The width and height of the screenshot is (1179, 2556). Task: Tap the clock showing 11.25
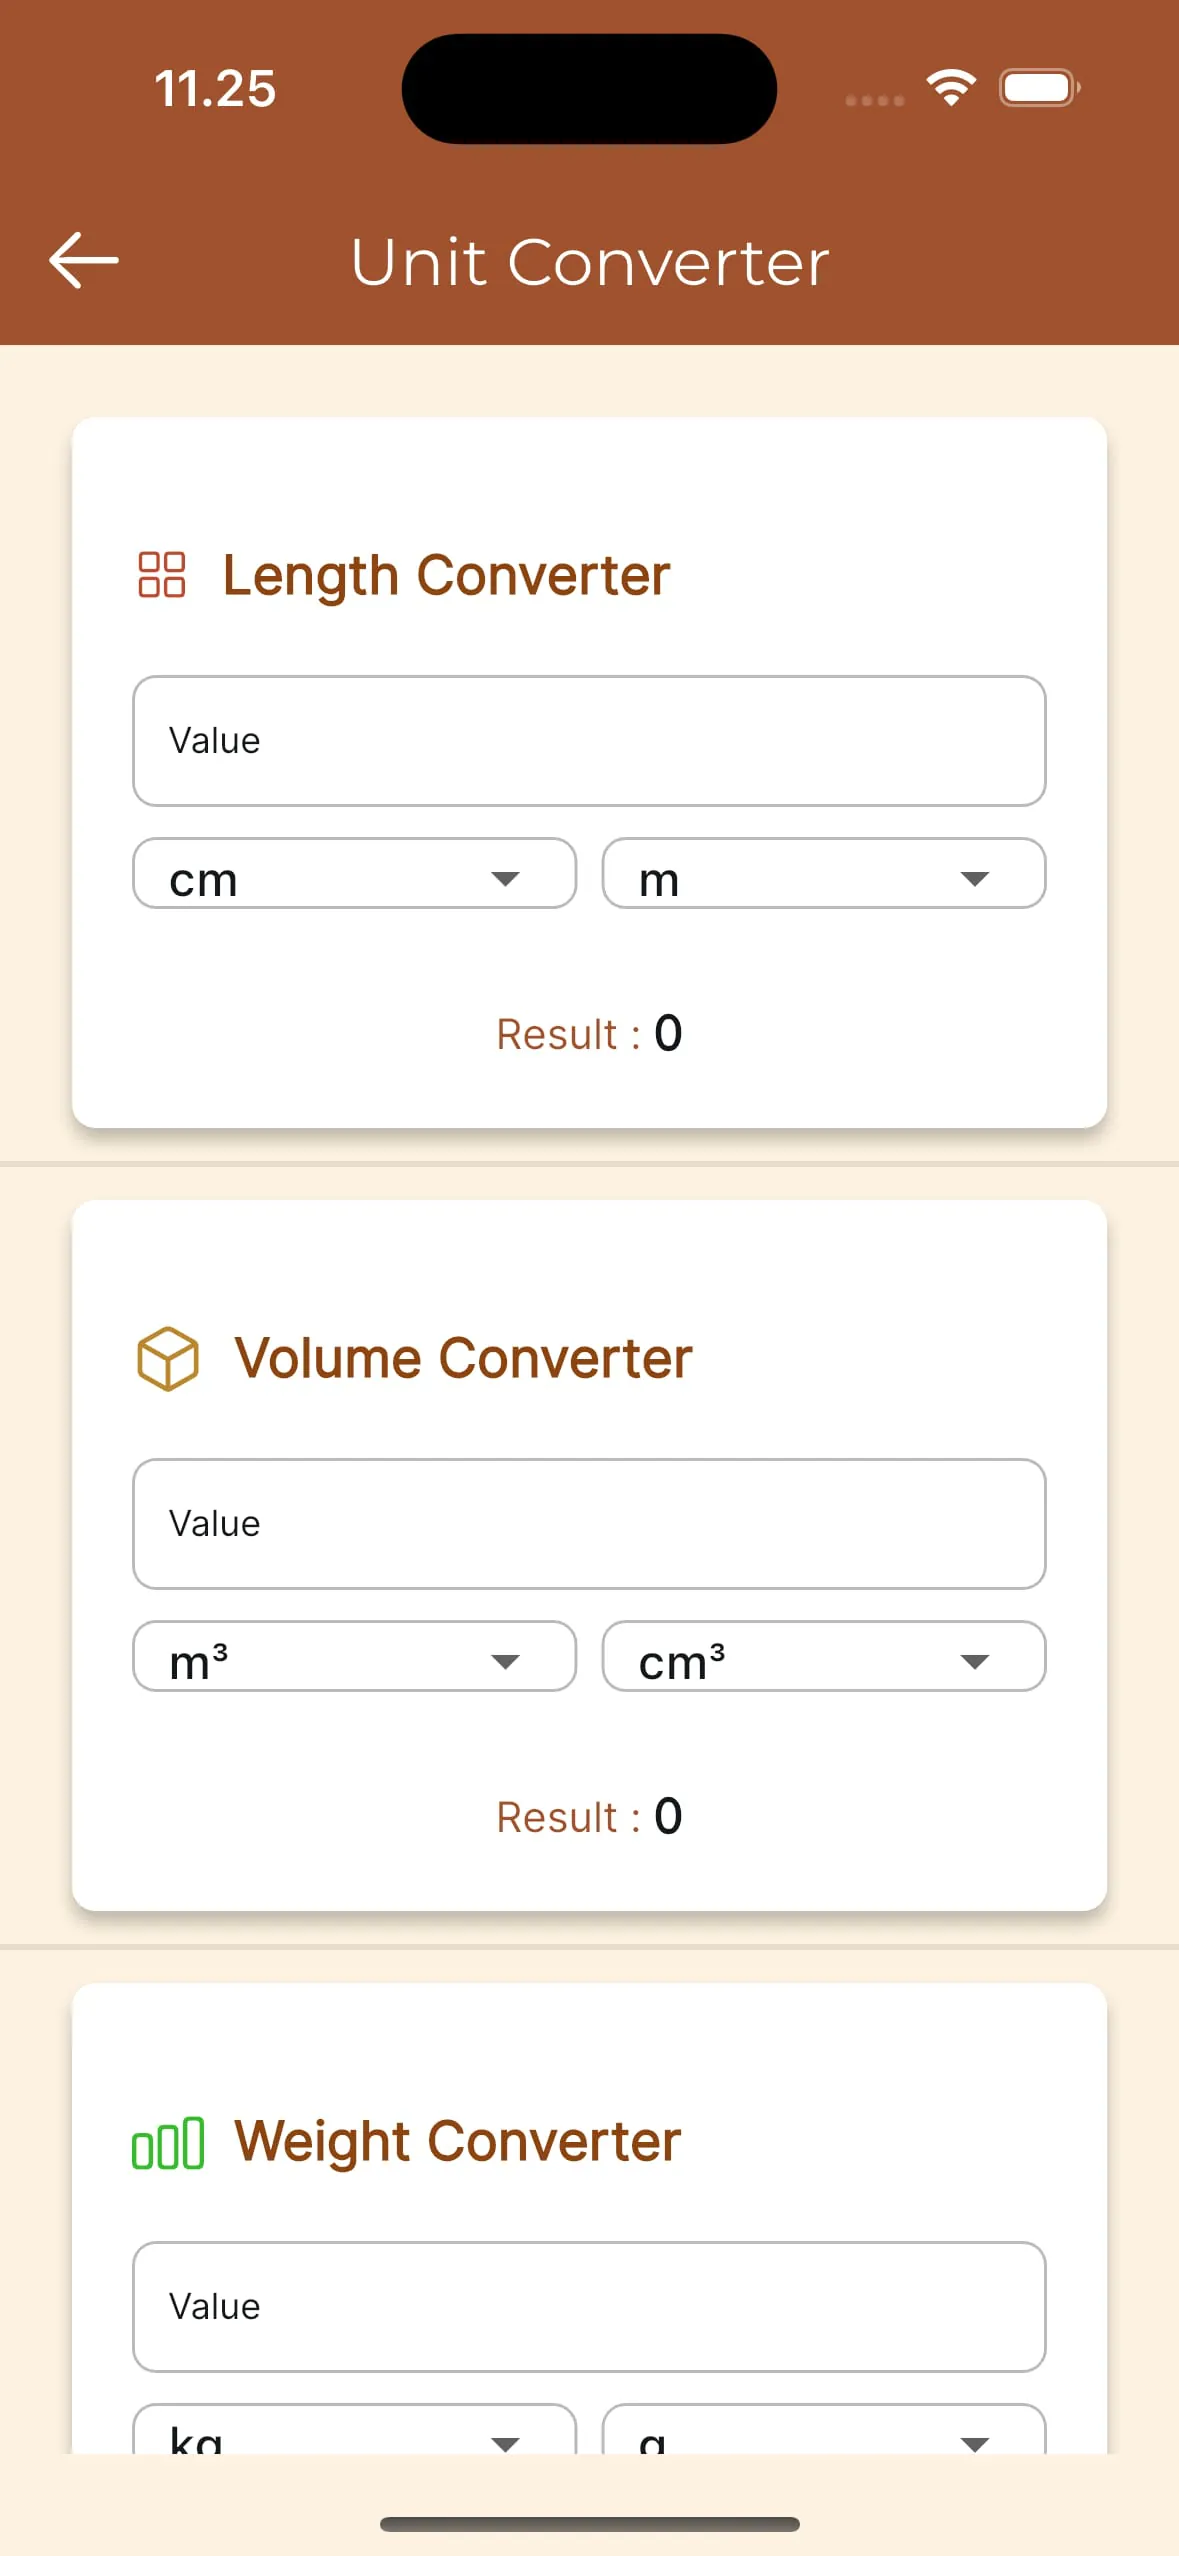click(214, 88)
